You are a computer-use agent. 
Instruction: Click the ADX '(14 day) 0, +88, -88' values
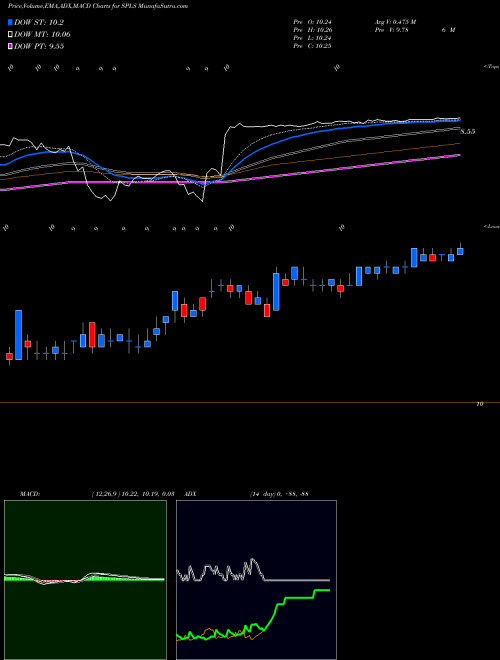coord(279,494)
